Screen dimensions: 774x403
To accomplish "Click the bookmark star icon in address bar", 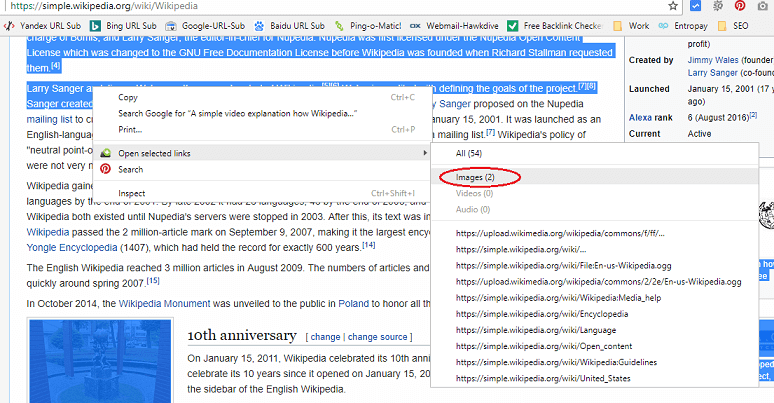I will click(x=674, y=6).
